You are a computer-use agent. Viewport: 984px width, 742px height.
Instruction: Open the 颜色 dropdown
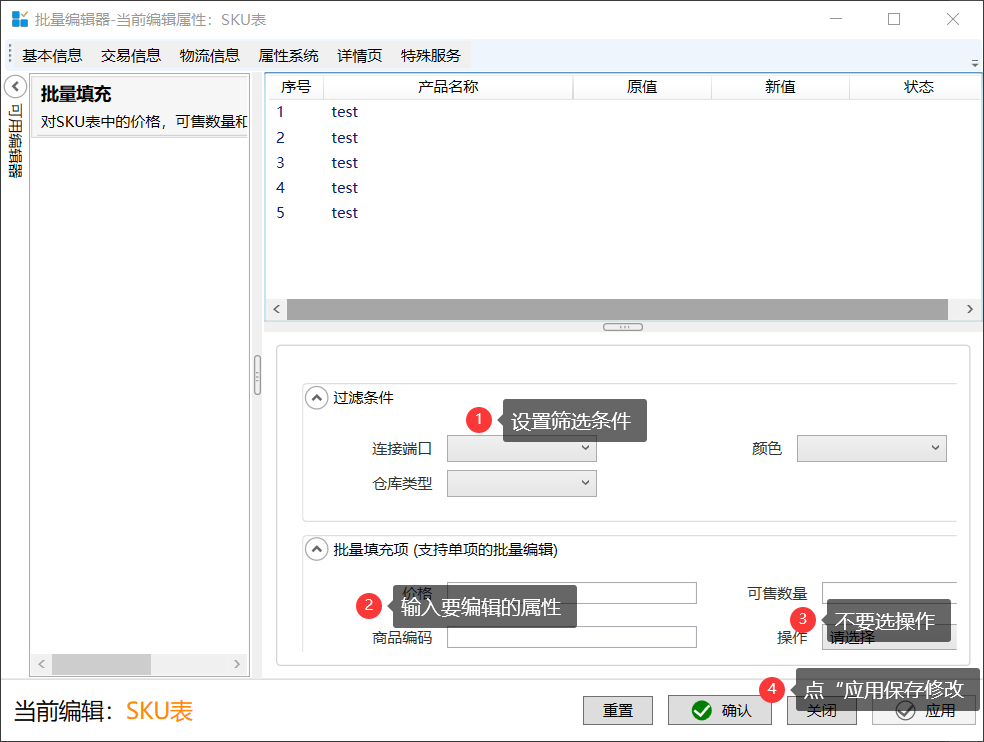[871, 449]
